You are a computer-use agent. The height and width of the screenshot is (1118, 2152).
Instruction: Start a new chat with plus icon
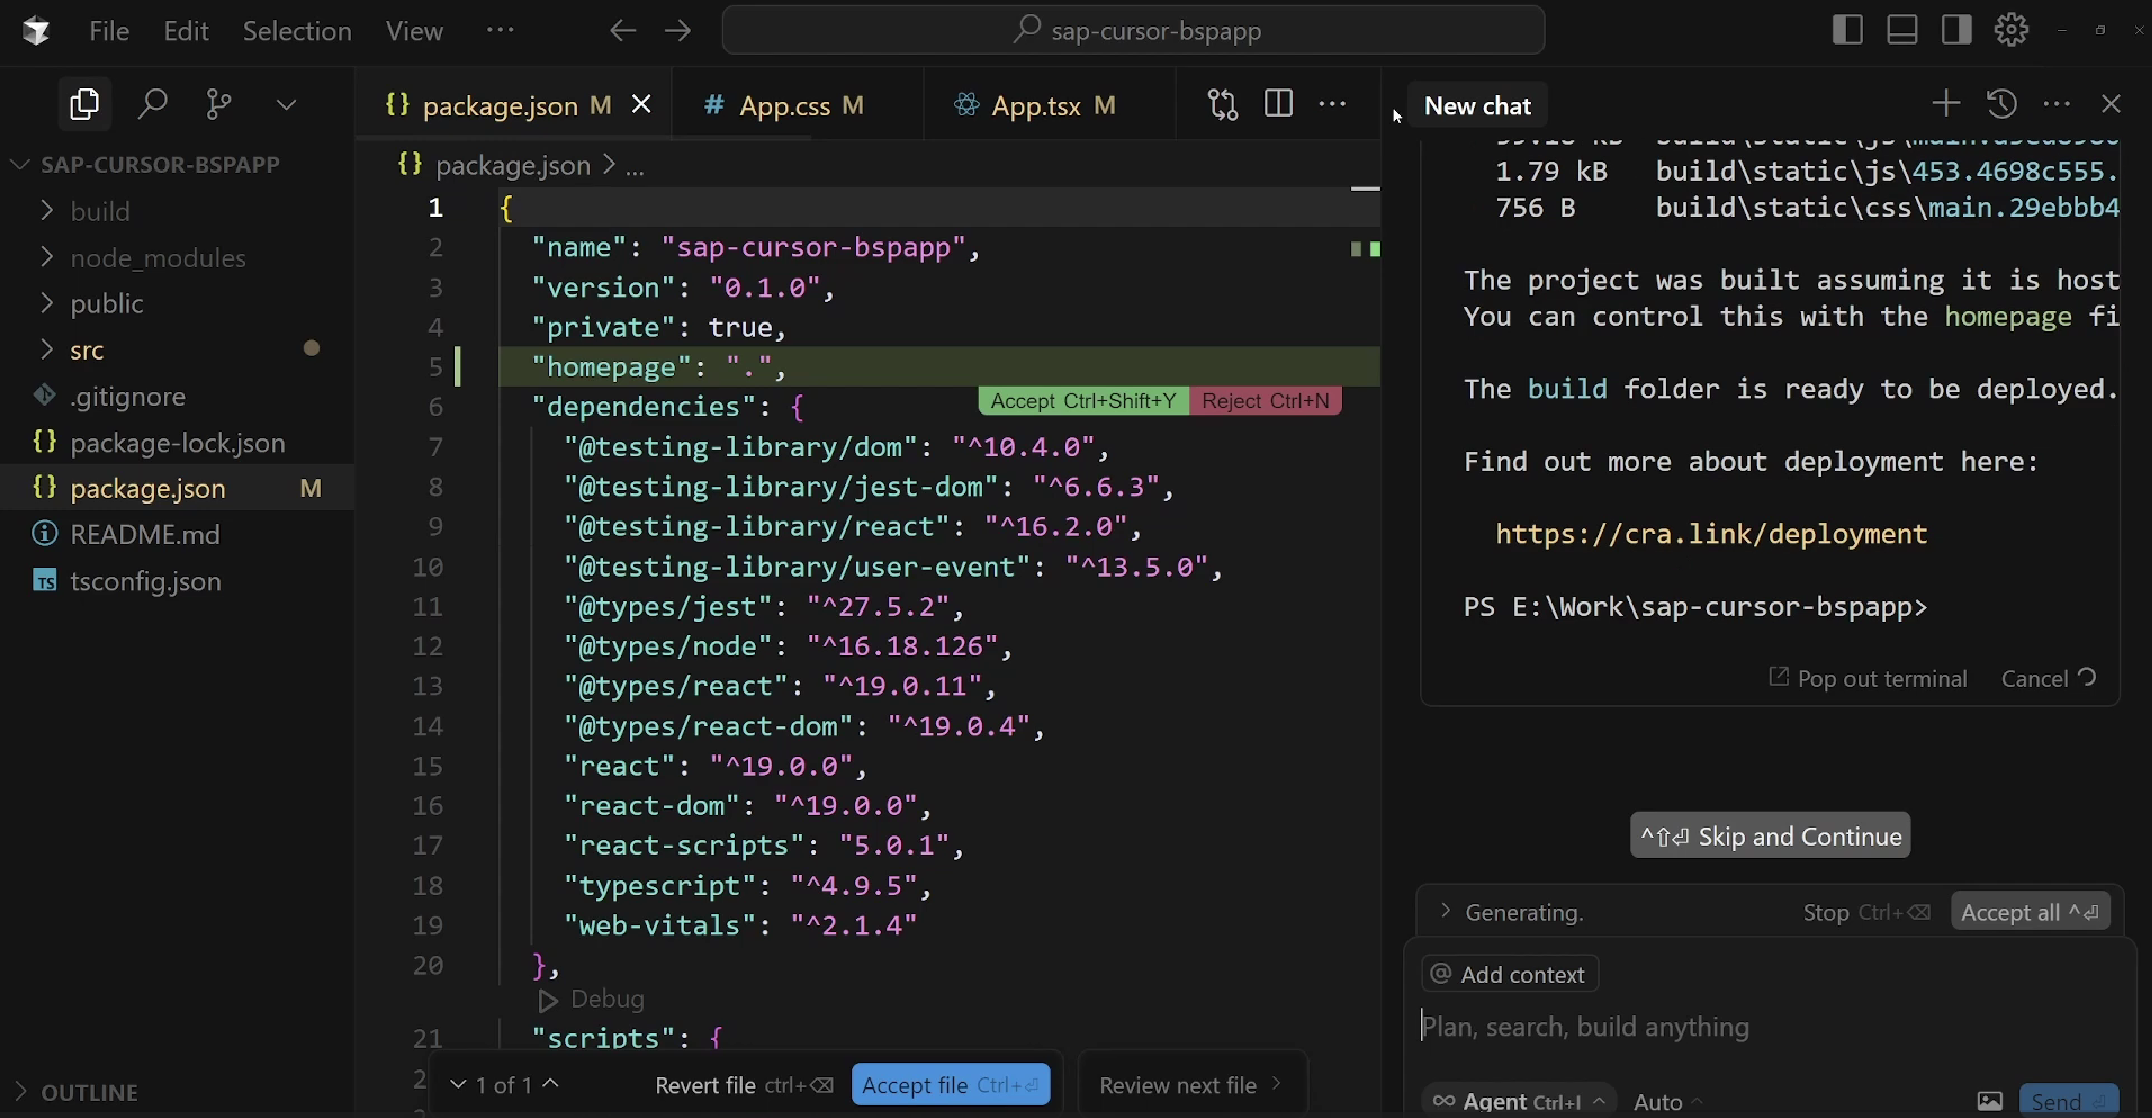pyautogui.click(x=1946, y=103)
